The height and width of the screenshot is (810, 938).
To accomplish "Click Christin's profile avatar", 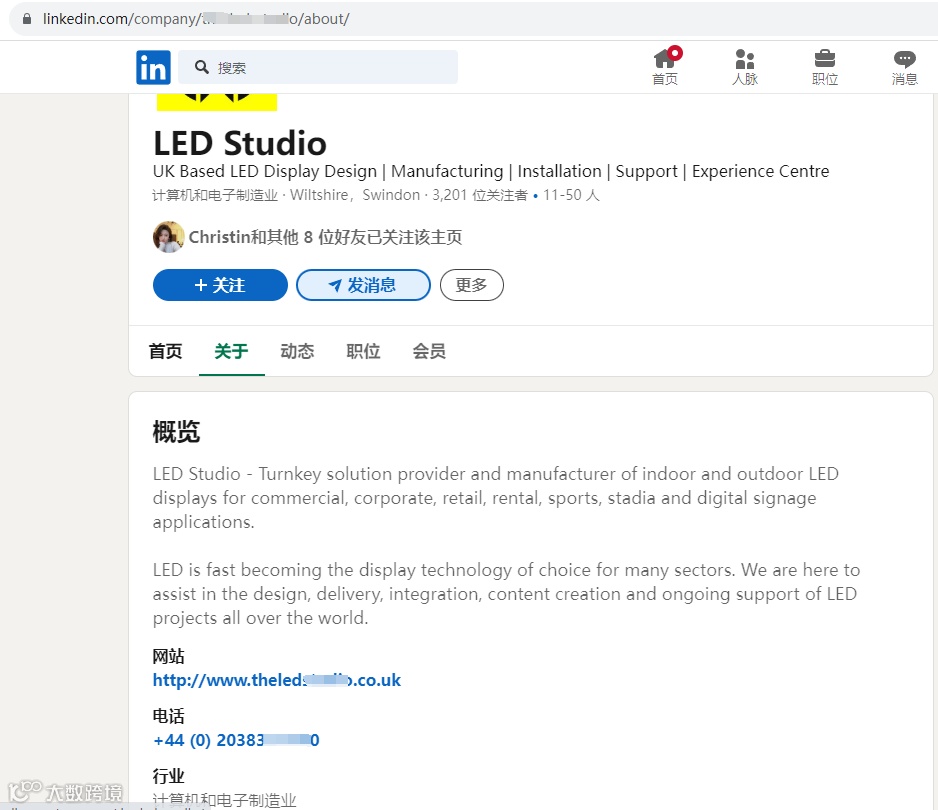I will (168, 237).
